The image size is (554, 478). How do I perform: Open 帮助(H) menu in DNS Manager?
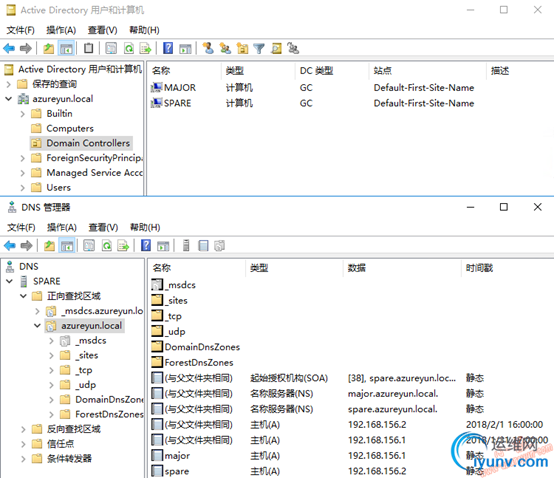point(145,228)
